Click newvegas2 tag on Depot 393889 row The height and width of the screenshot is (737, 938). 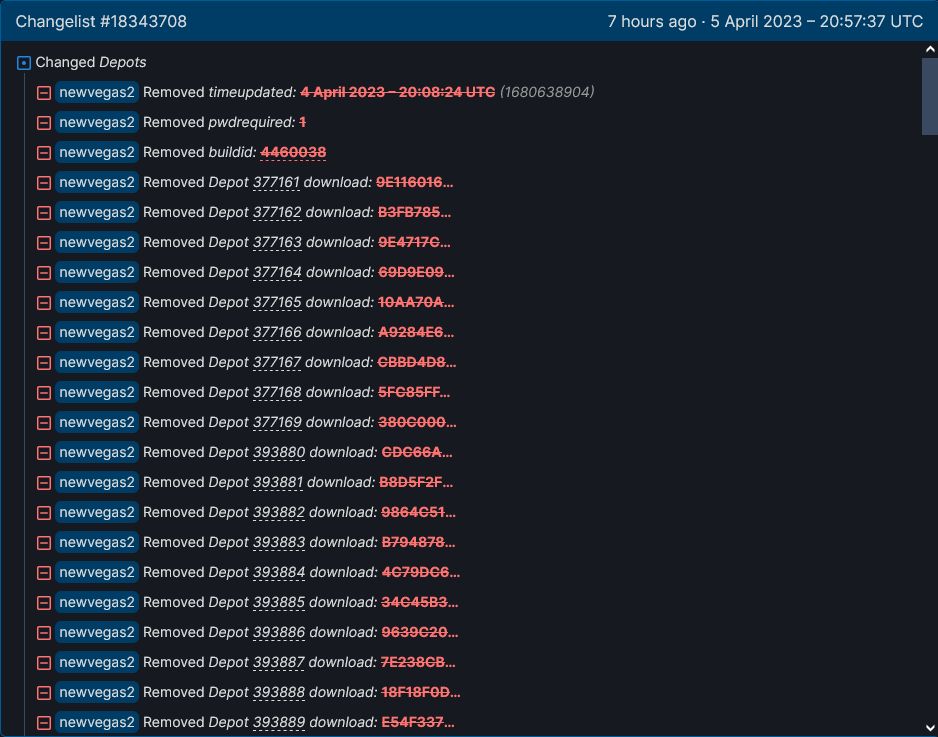[97, 722]
